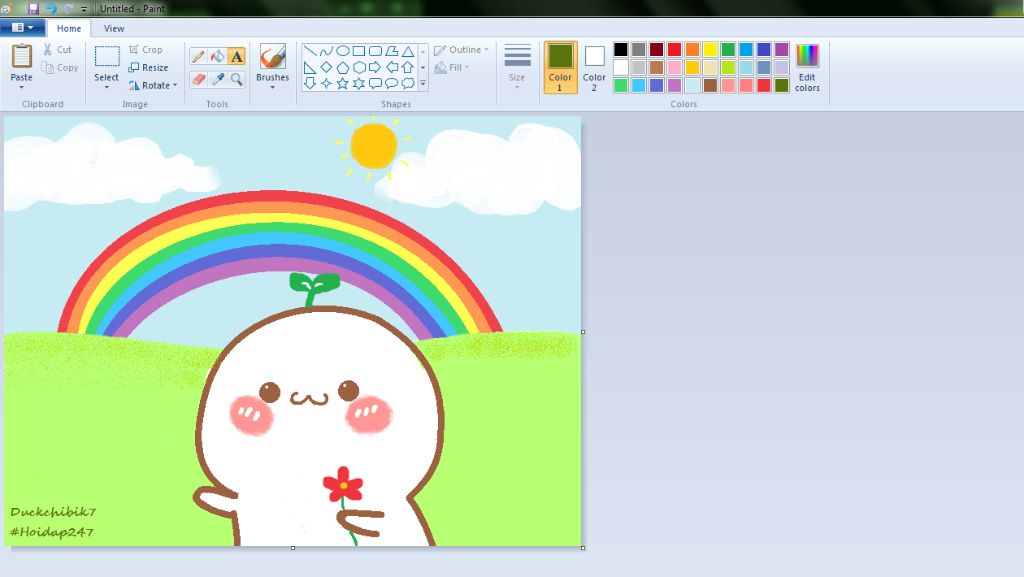The image size is (1024, 577).
Task: Choose the Up arrow shape
Action: 408,67
